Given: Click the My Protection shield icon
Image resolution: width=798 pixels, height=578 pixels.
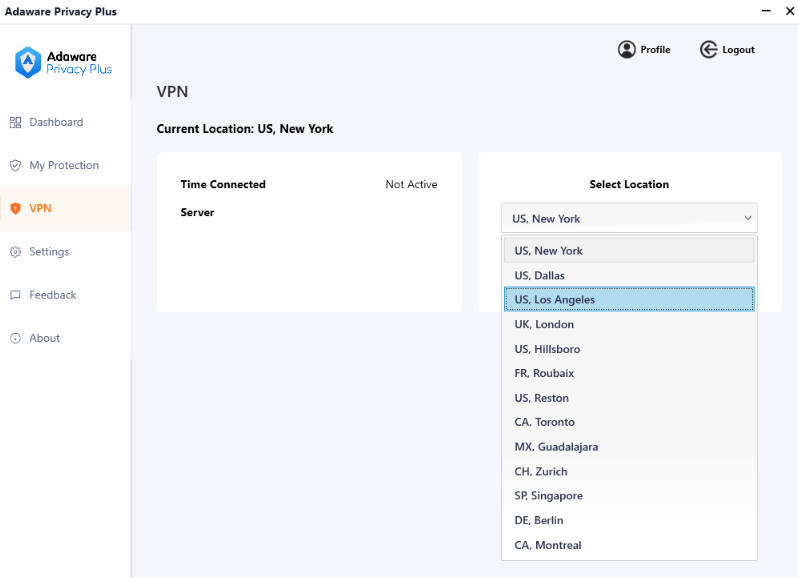Looking at the screenshot, I should (15, 165).
